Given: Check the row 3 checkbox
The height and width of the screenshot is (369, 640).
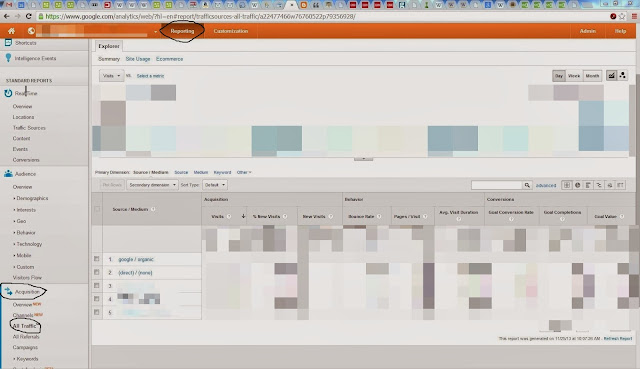Looking at the screenshot, I should (97, 285).
